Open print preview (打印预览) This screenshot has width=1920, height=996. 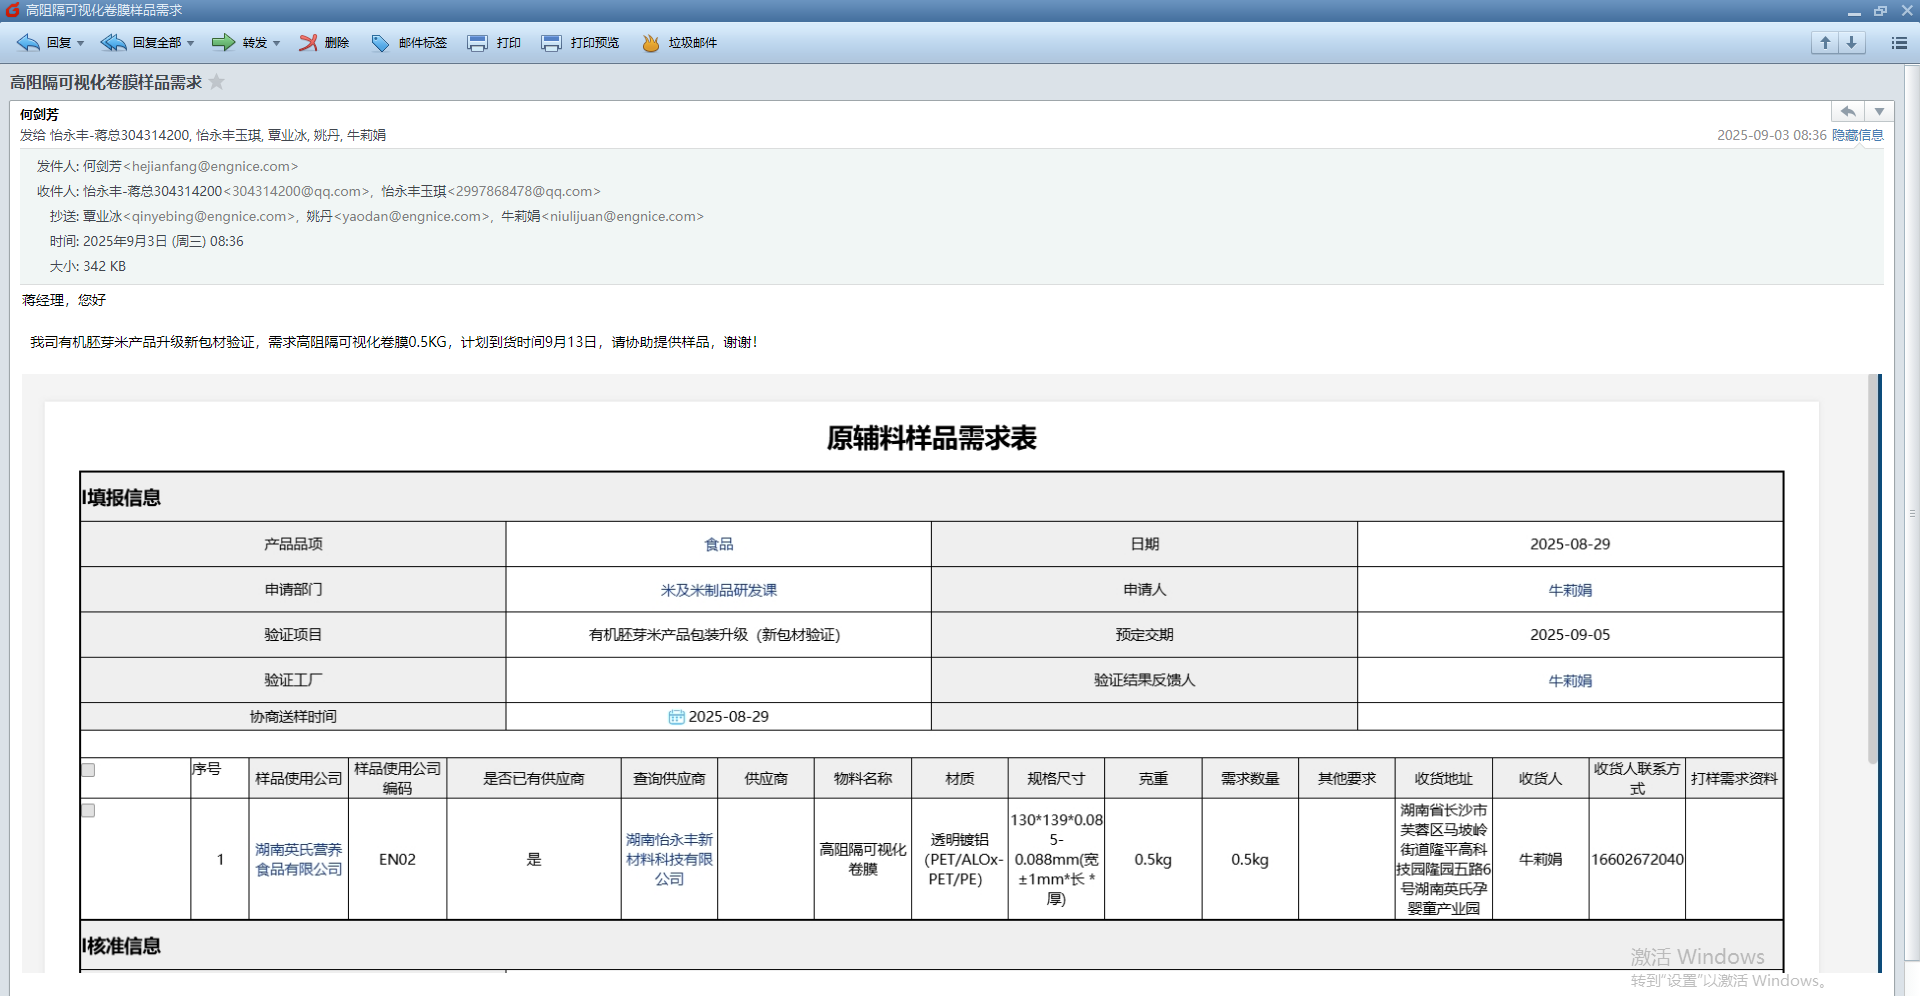pyautogui.click(x=551, y=43)
